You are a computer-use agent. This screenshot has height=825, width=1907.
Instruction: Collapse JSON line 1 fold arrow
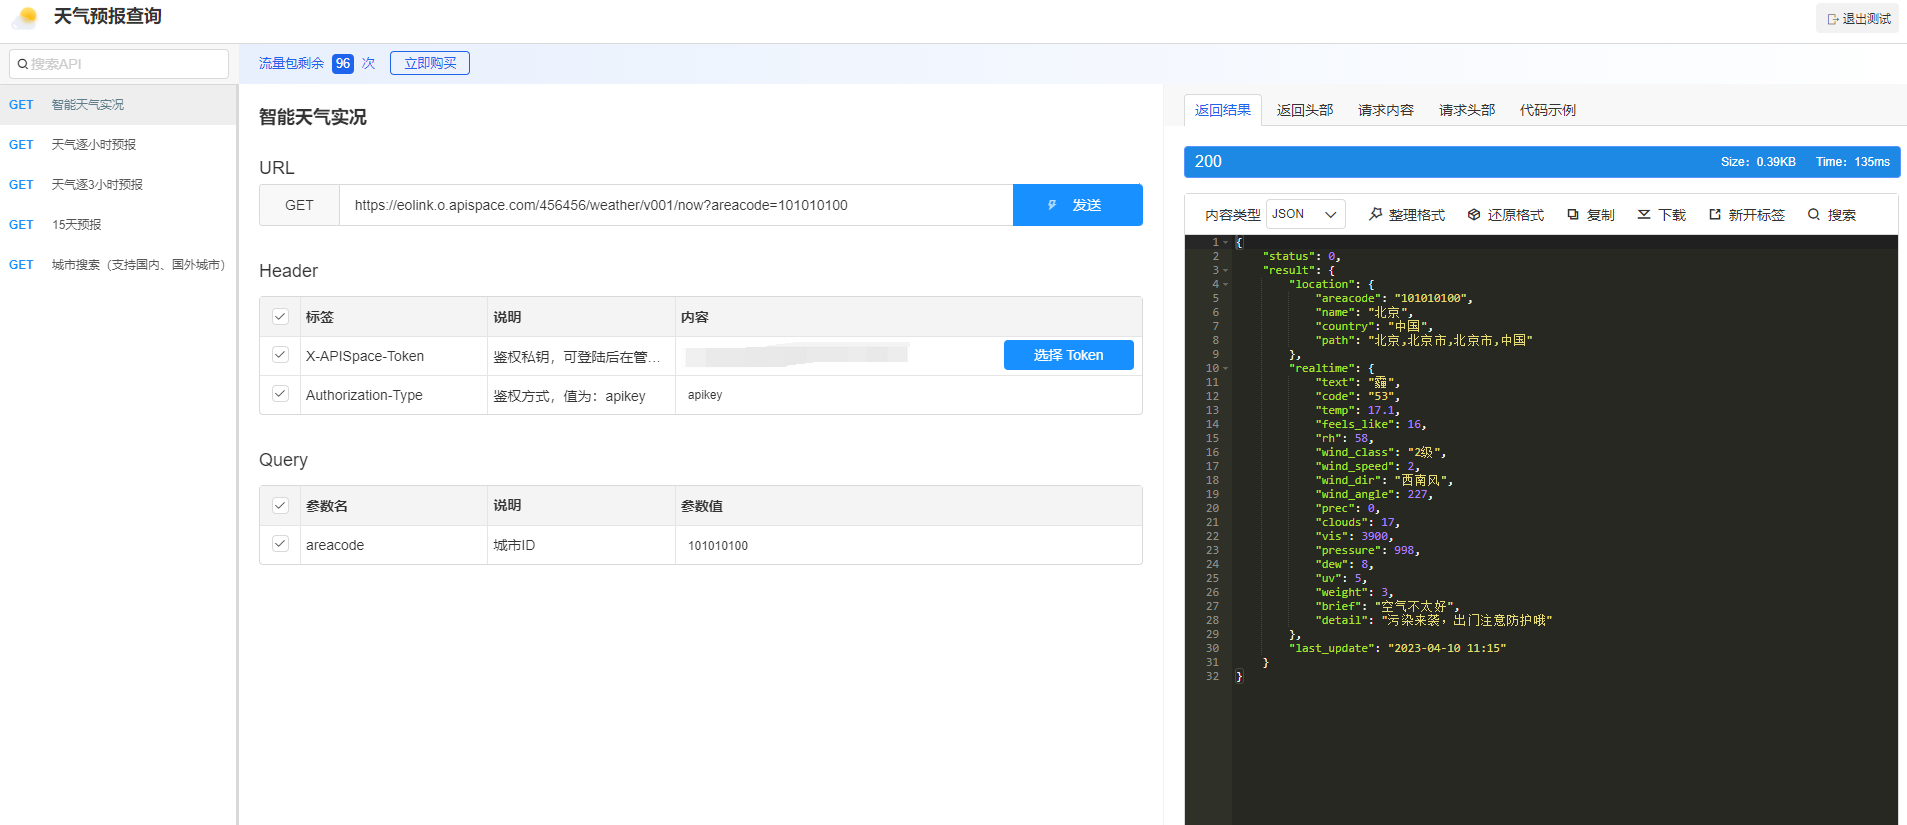tap(1226, 242)
